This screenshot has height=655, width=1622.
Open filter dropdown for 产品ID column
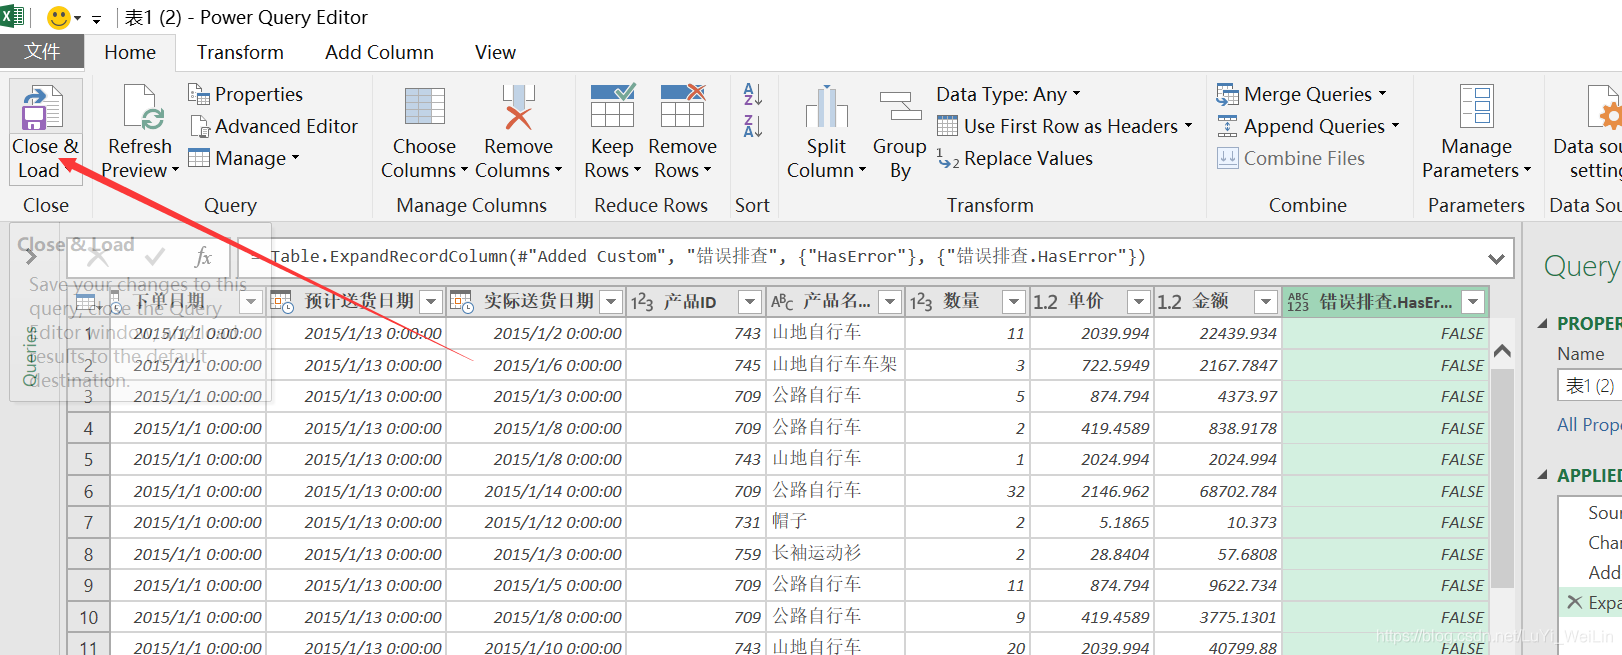pyautogui.click(x=750, y=301)
